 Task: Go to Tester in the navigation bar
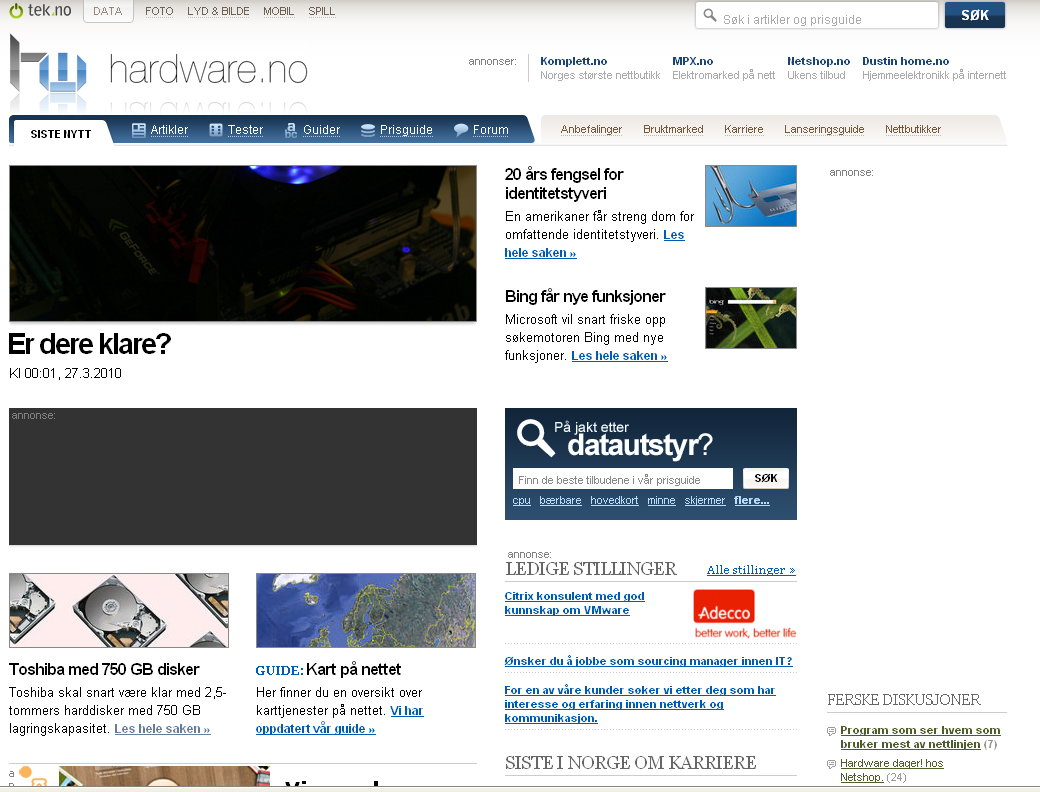245,130
